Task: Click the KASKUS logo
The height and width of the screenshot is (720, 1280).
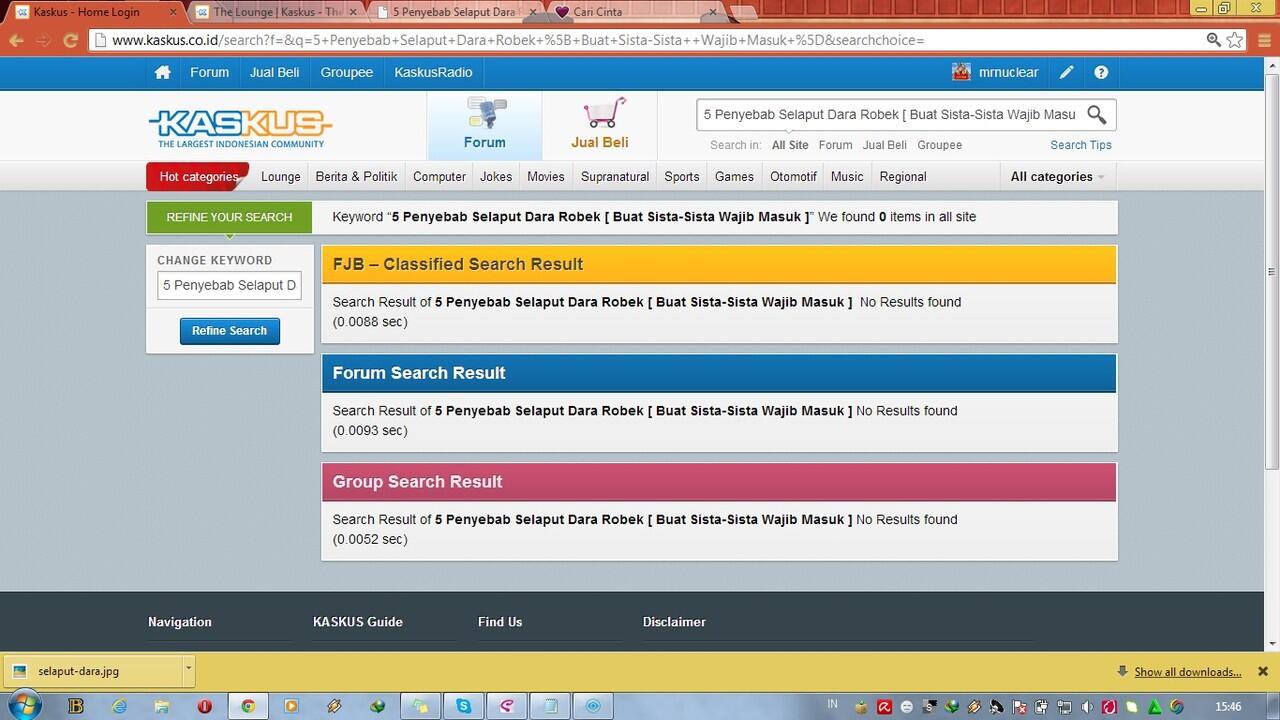Action: click(x=240, y=127)
